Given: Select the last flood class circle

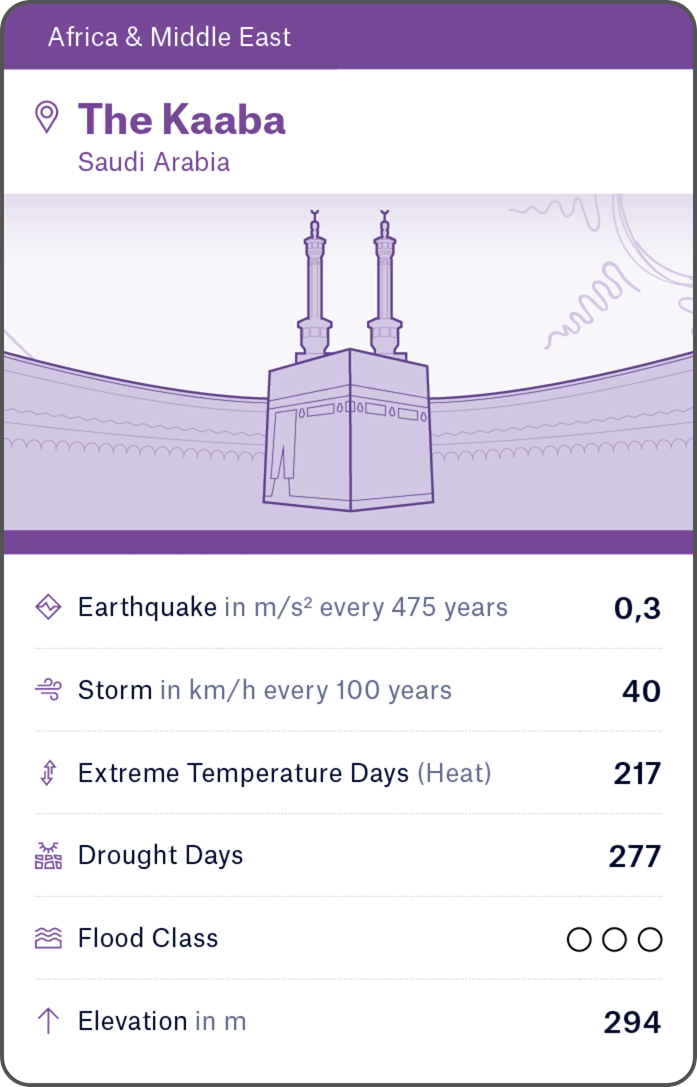Looking at the screenshot, I should coord(650,939).
